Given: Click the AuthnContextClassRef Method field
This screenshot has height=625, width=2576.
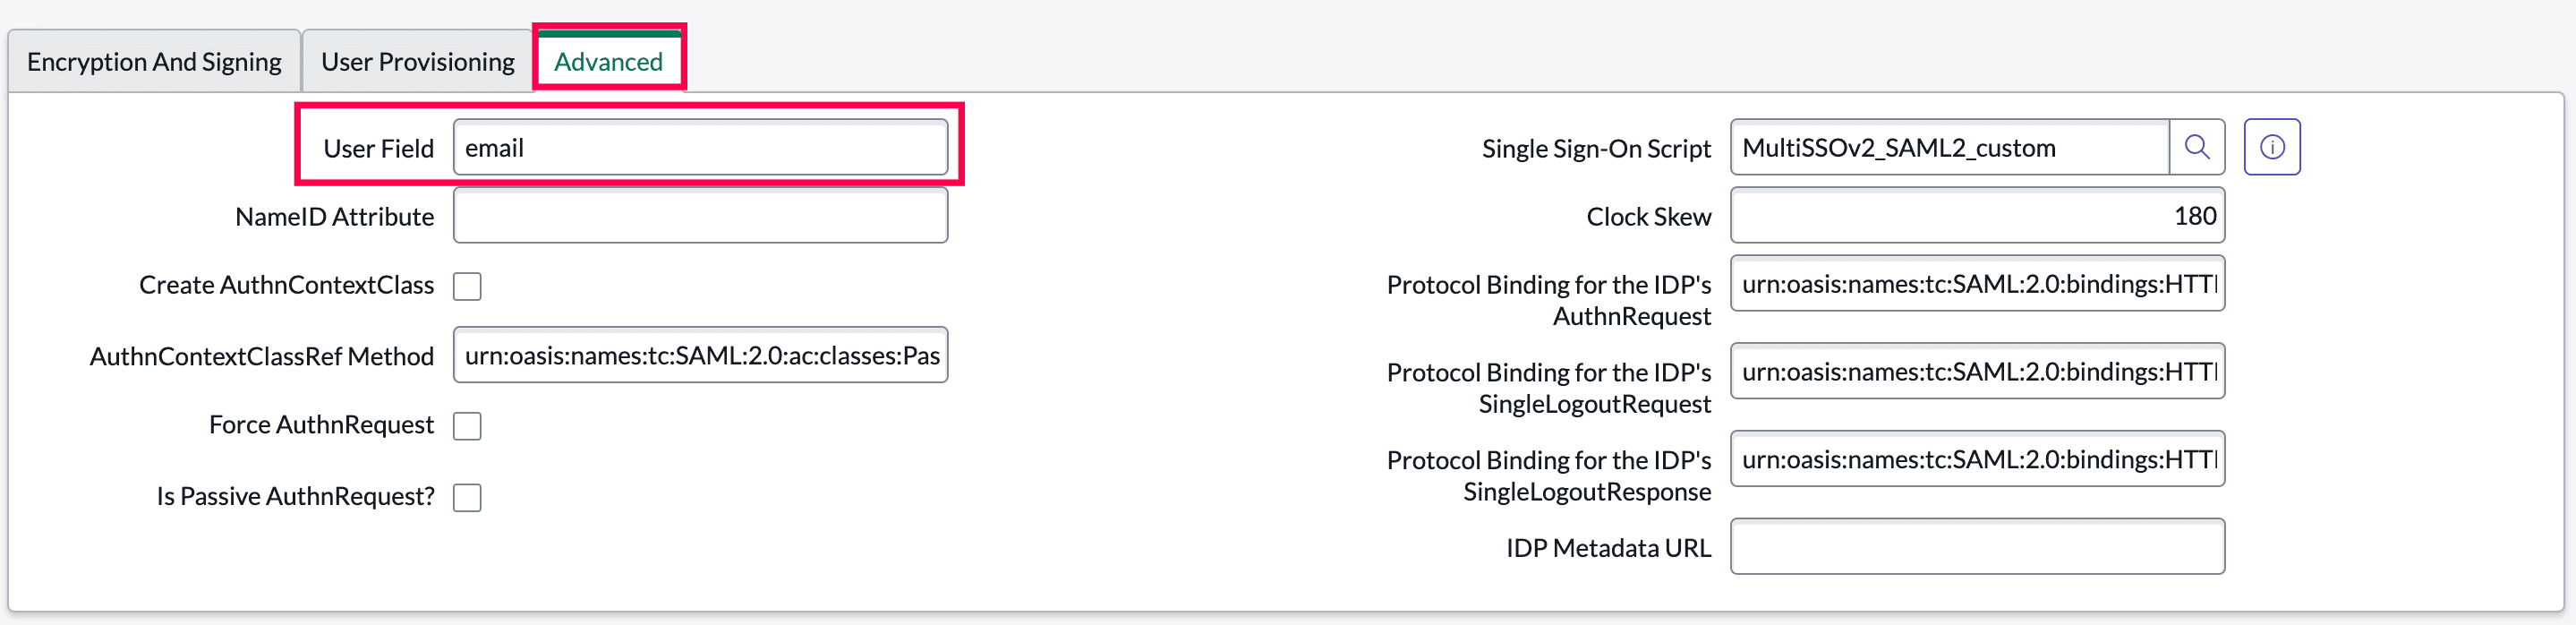Looking at the screenshot, I should pyautogui.click(x=700, y=355).
